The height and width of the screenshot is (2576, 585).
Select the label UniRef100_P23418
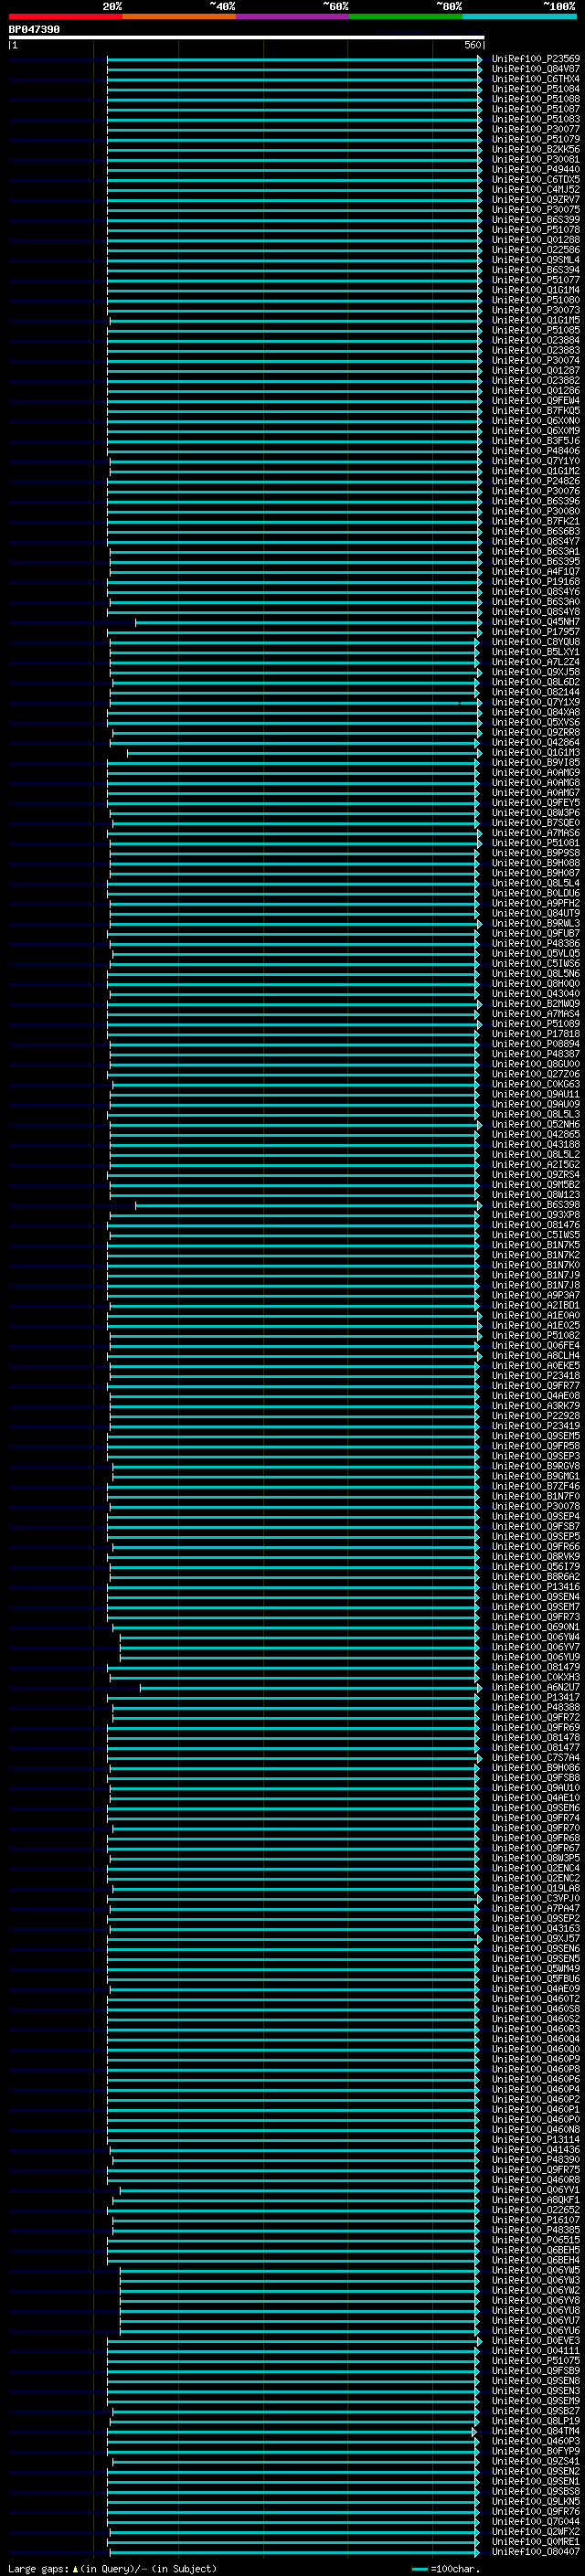[x=536, y=1376]
